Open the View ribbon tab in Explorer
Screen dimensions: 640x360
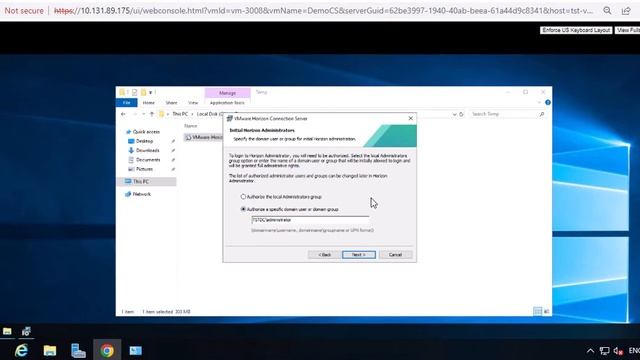[x=193, y=103]
